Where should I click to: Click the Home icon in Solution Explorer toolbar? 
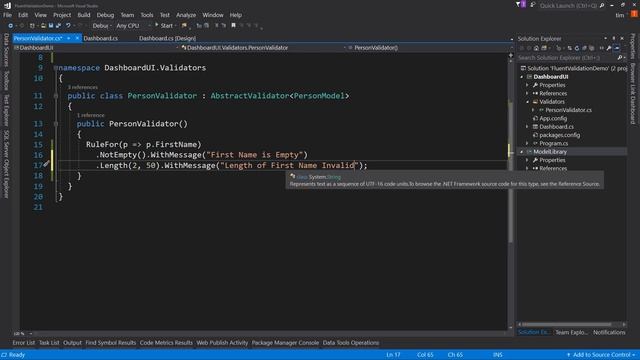click(536, 48)
